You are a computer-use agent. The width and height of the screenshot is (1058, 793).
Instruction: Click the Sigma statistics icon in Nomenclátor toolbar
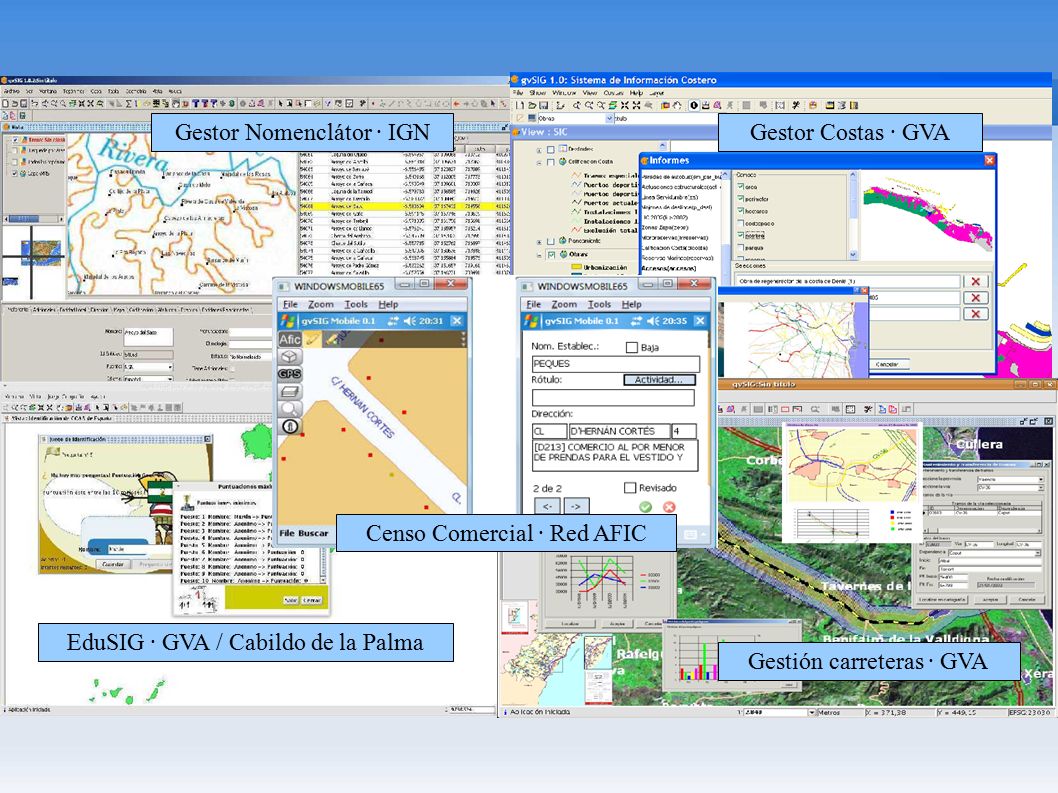click(129, 103)
